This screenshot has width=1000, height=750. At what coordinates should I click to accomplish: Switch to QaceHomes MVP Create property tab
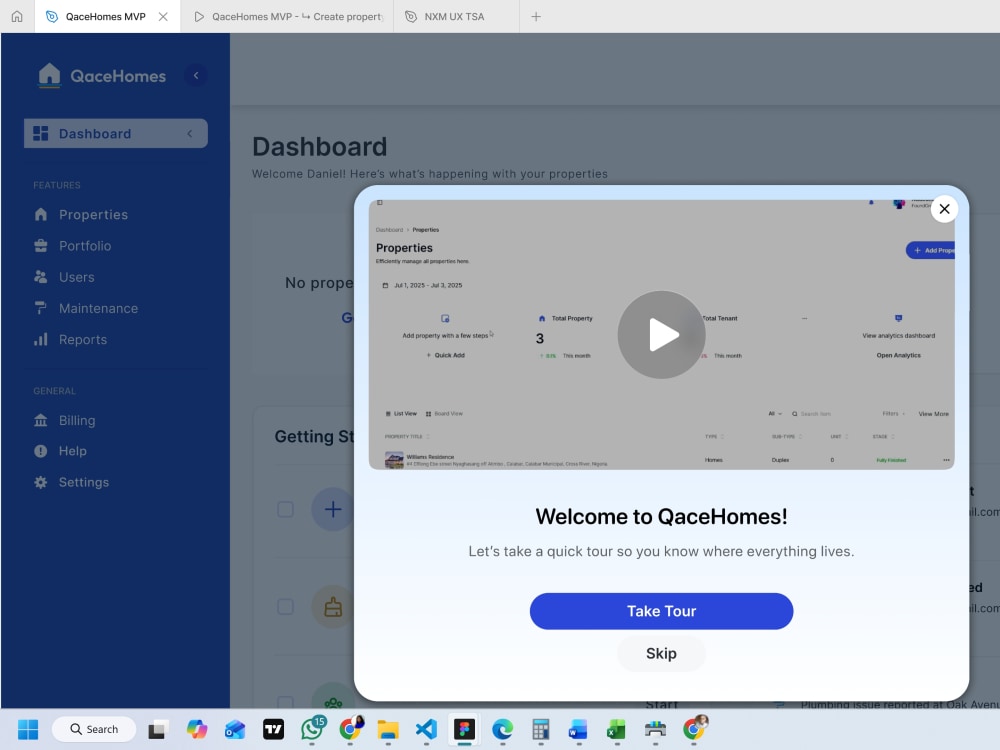click(x=288, y=17)
